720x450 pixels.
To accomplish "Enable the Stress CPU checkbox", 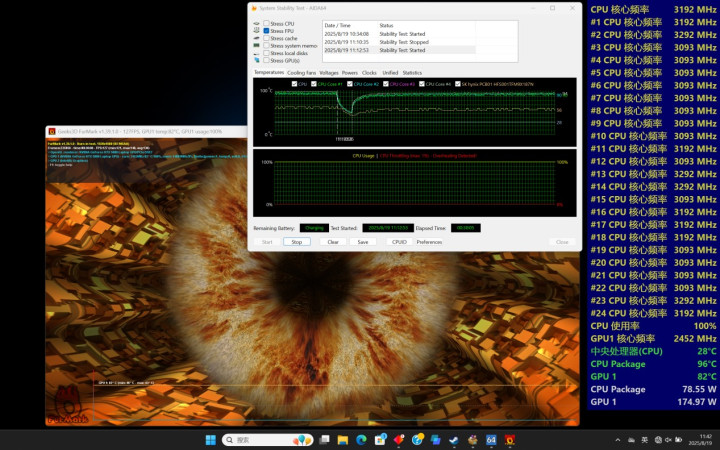I will click(x=266, y=23).
